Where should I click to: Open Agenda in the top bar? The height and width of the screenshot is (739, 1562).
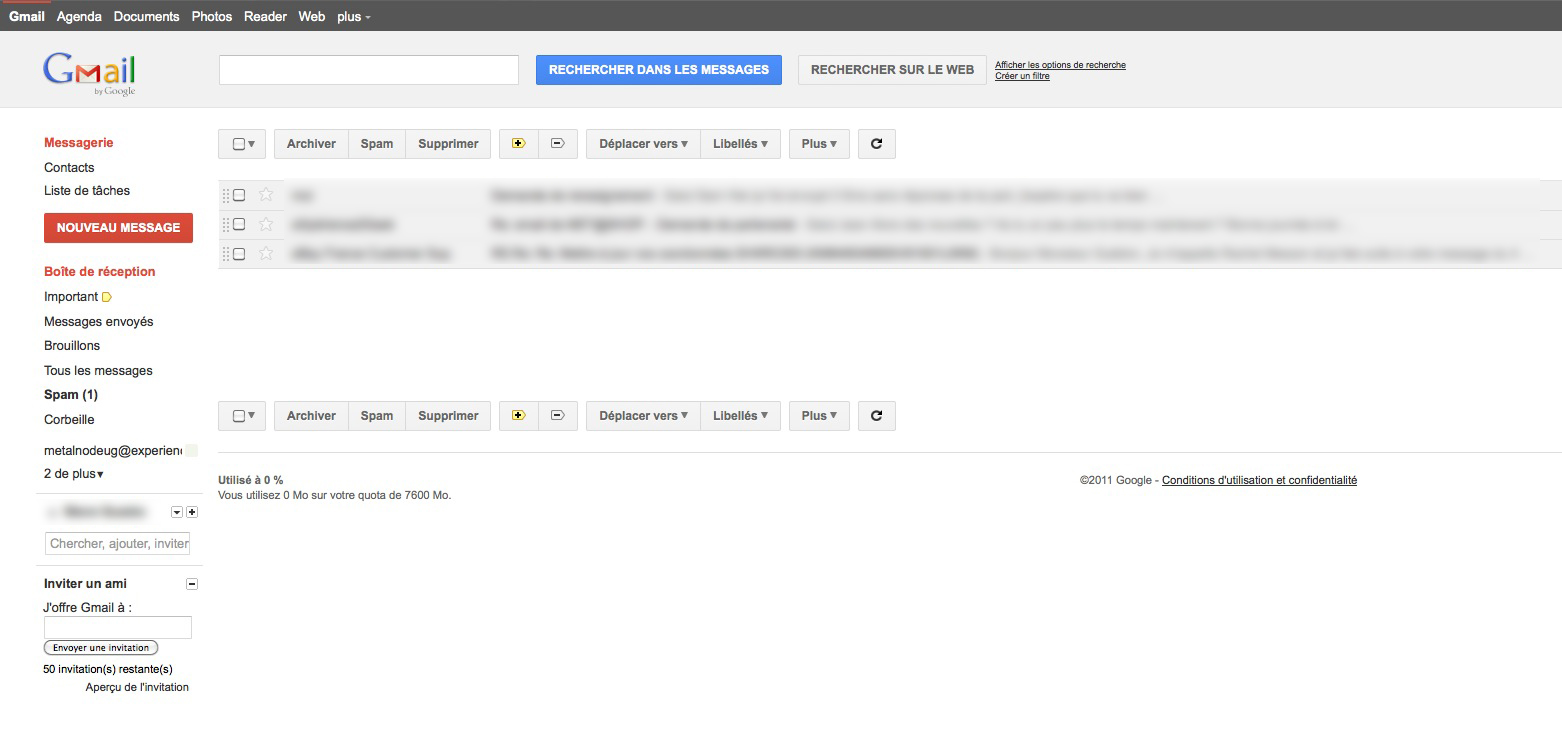[79, 16]
